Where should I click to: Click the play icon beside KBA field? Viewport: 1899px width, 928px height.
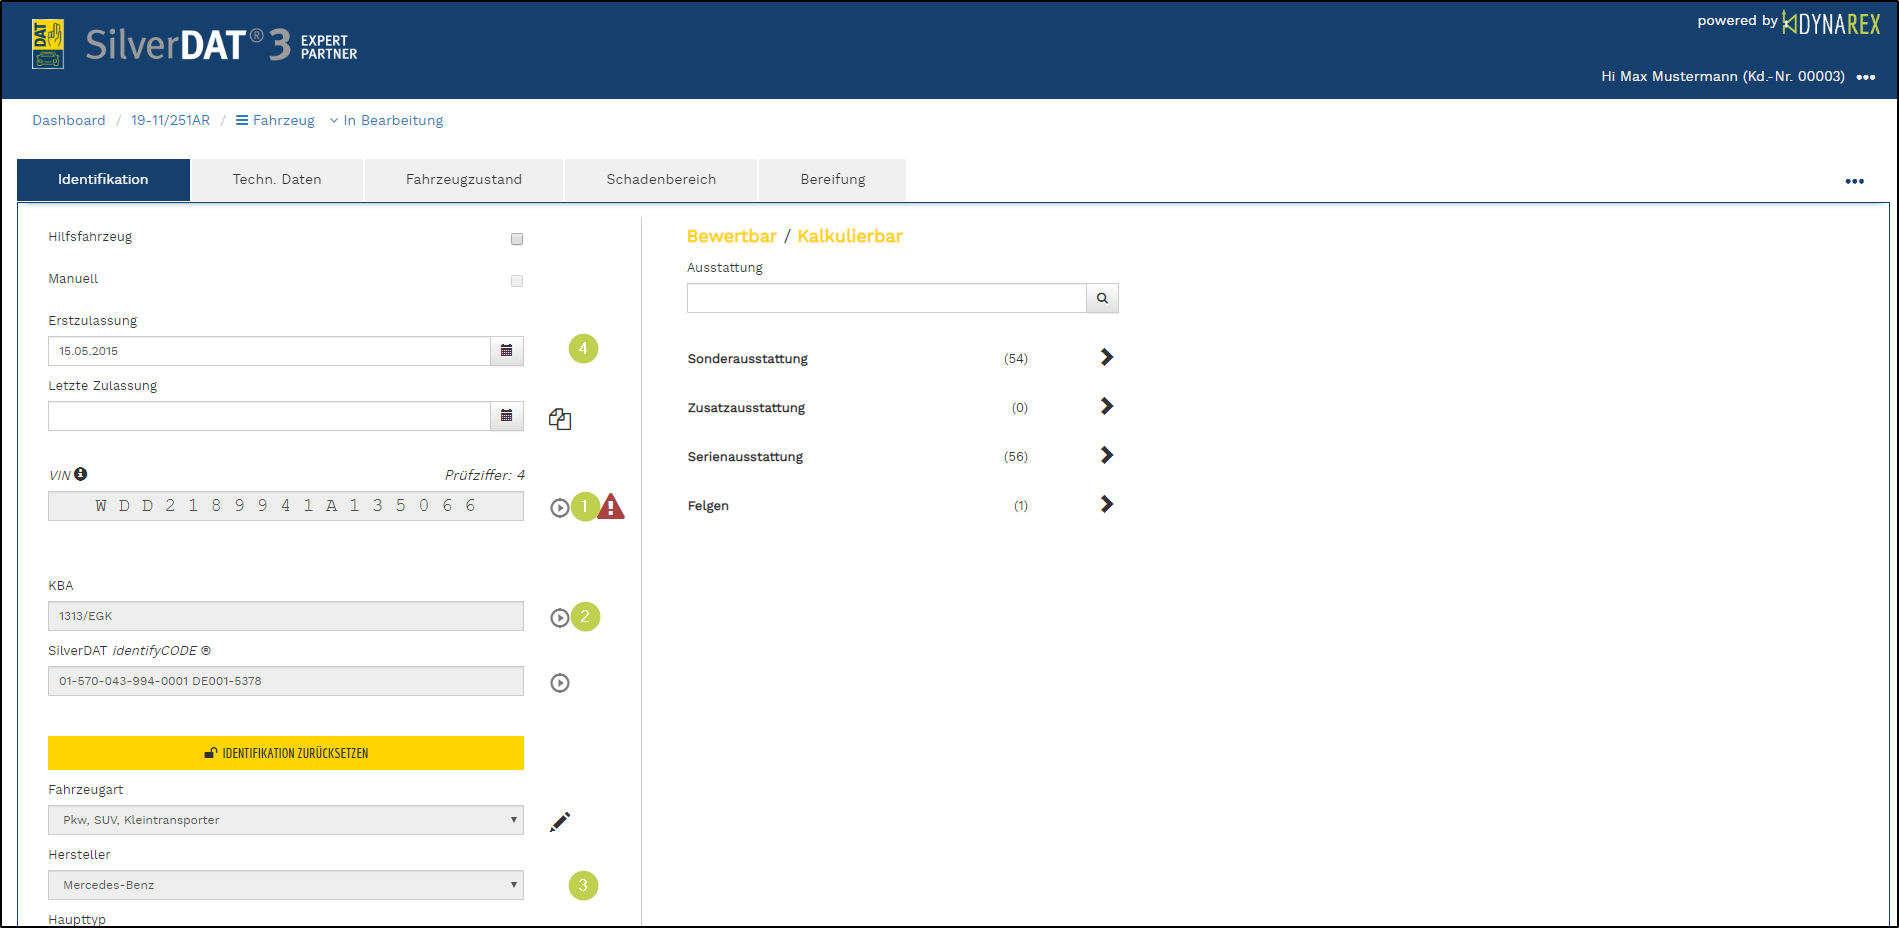[x=560, y=618]
